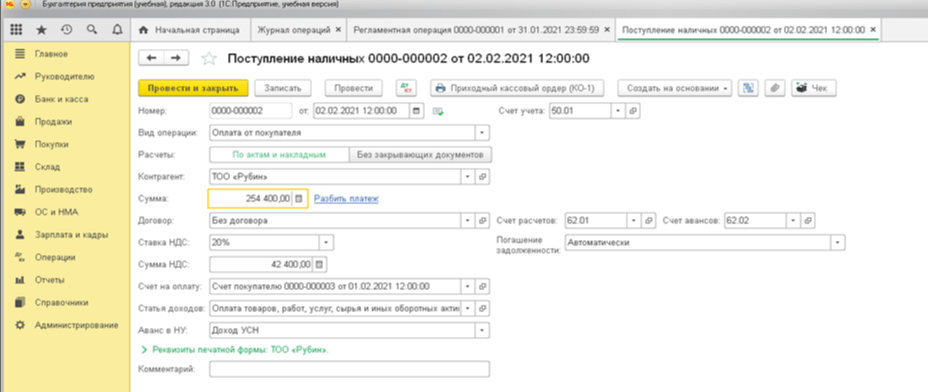Open Операции section

pos(55,258)
